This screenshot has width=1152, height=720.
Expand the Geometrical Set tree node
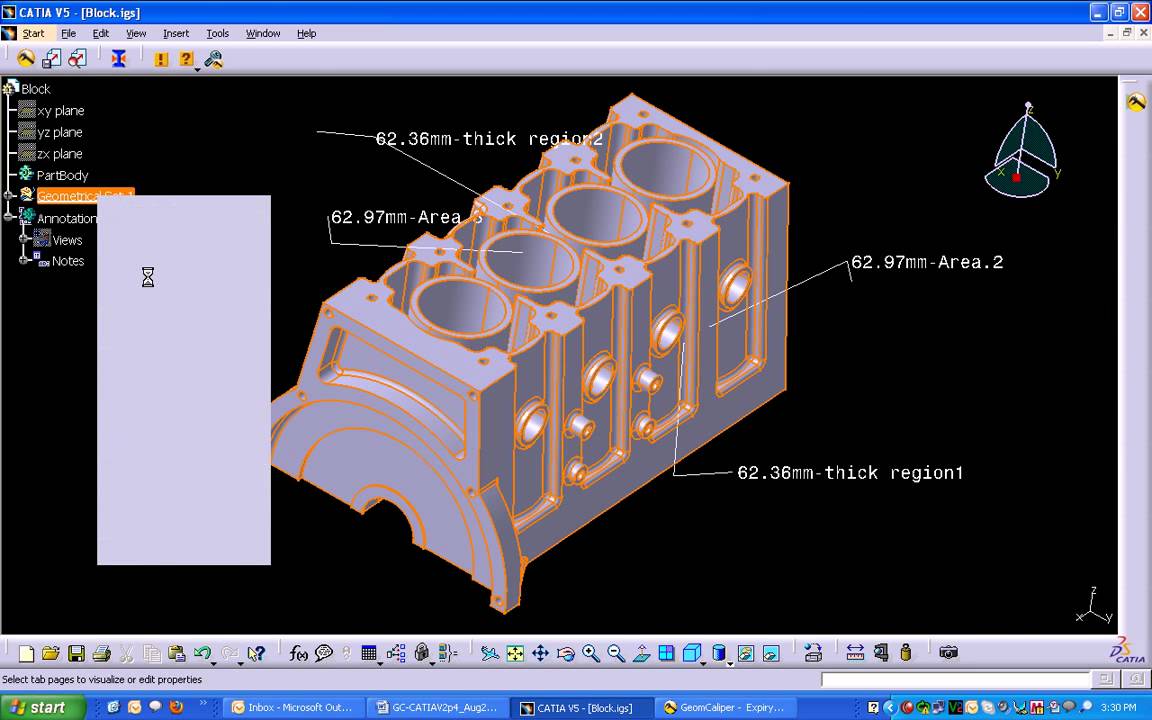tap(9, 195)
